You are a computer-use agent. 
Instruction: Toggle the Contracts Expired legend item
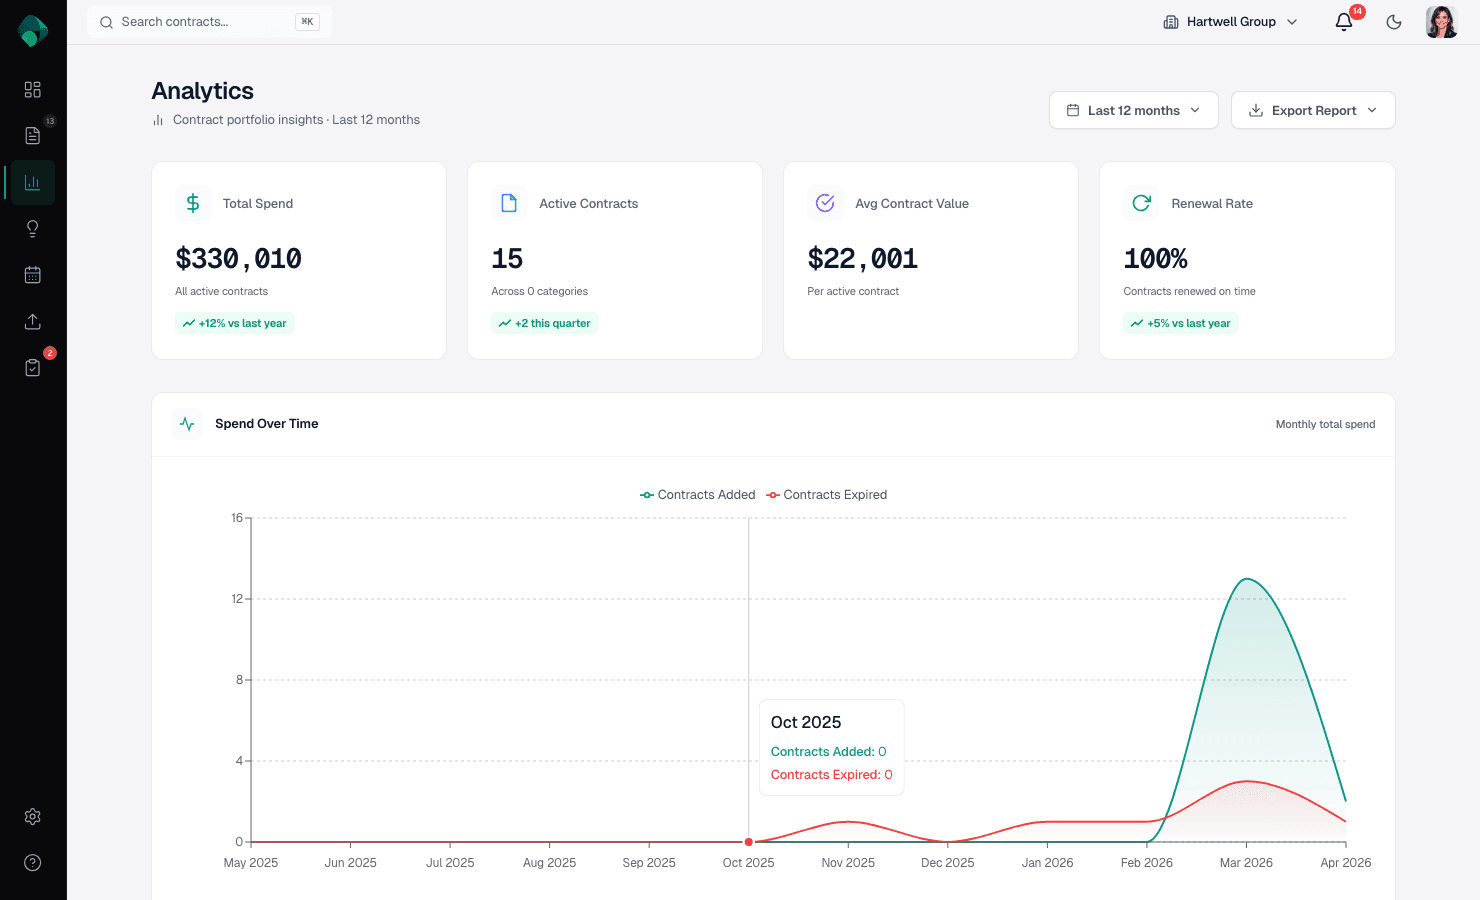pos(826,494)
